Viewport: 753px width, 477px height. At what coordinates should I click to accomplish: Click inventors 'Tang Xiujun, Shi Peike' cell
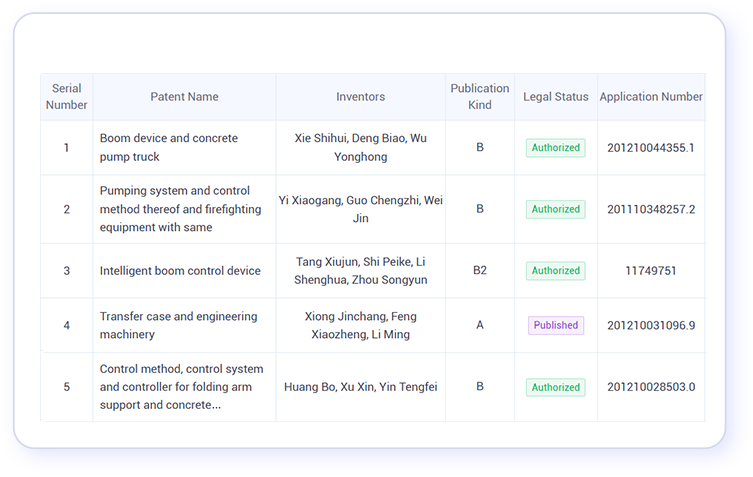point(361,271)
